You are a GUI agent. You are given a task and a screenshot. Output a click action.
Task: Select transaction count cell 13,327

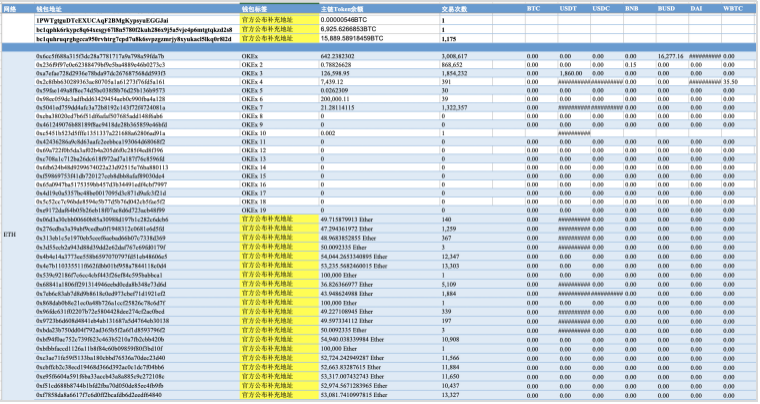tap(450, 395)
